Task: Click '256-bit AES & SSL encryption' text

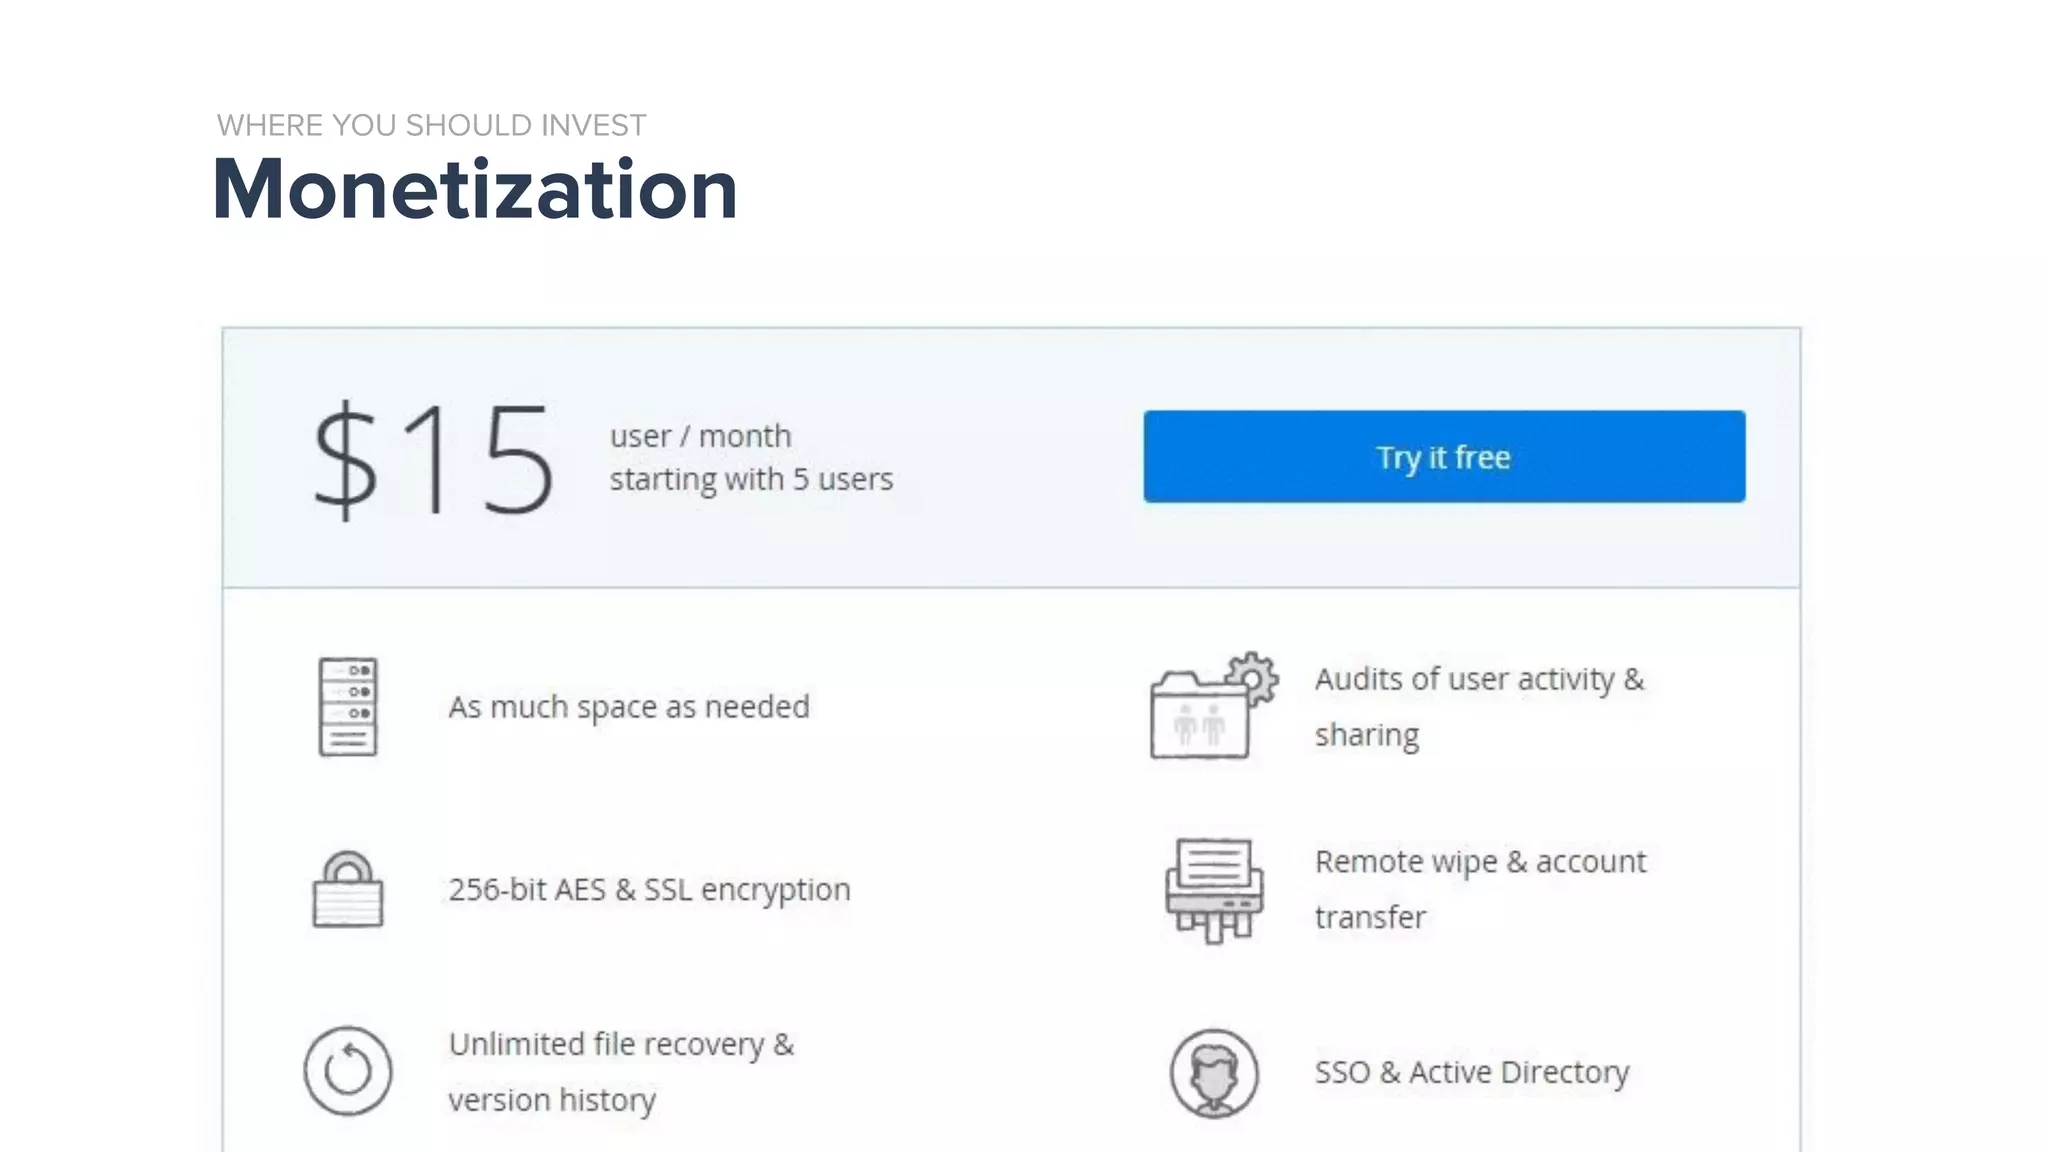Action: (x=649, y=889)
